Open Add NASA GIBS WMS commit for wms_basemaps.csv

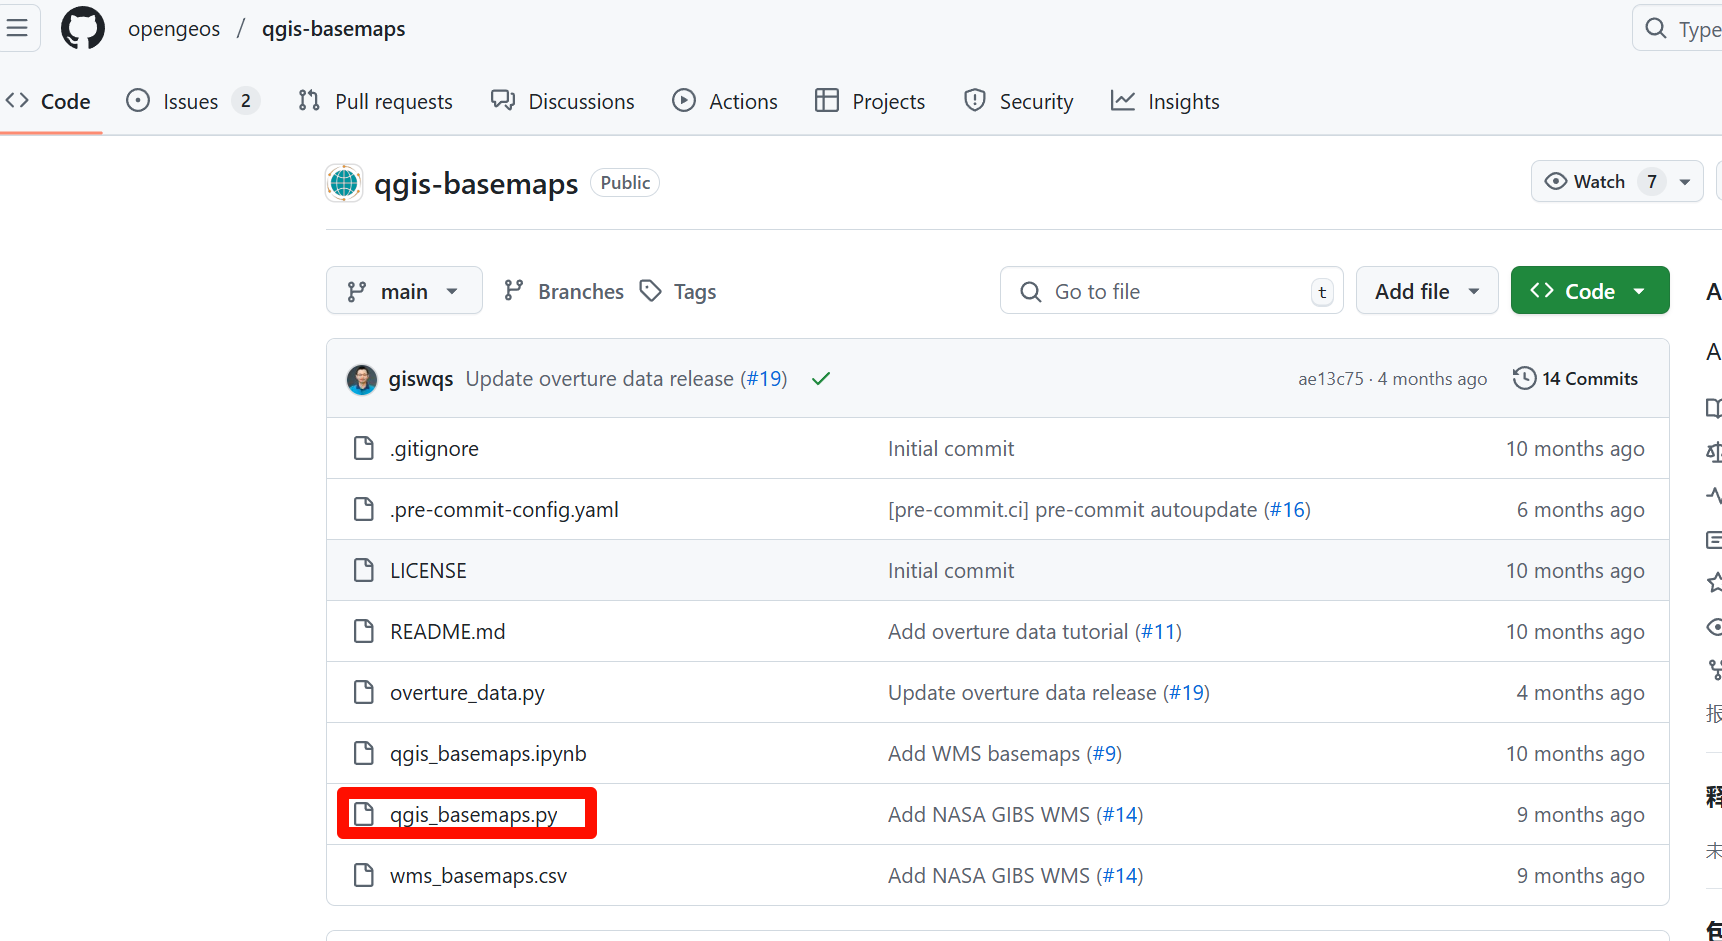(x=989, y=876)
